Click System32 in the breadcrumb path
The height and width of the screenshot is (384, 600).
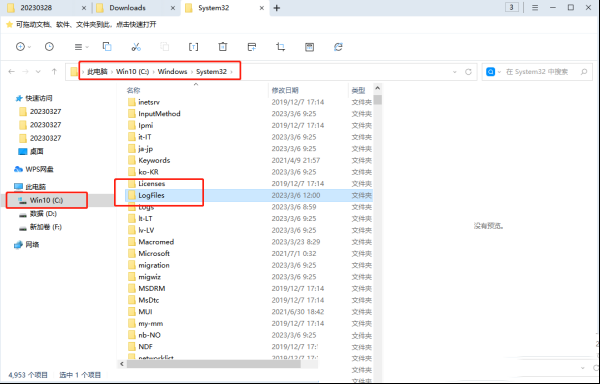211,72
